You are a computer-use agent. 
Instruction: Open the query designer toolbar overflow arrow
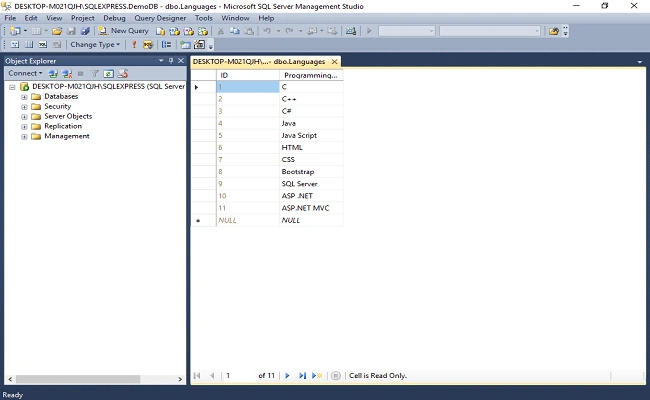211,45
